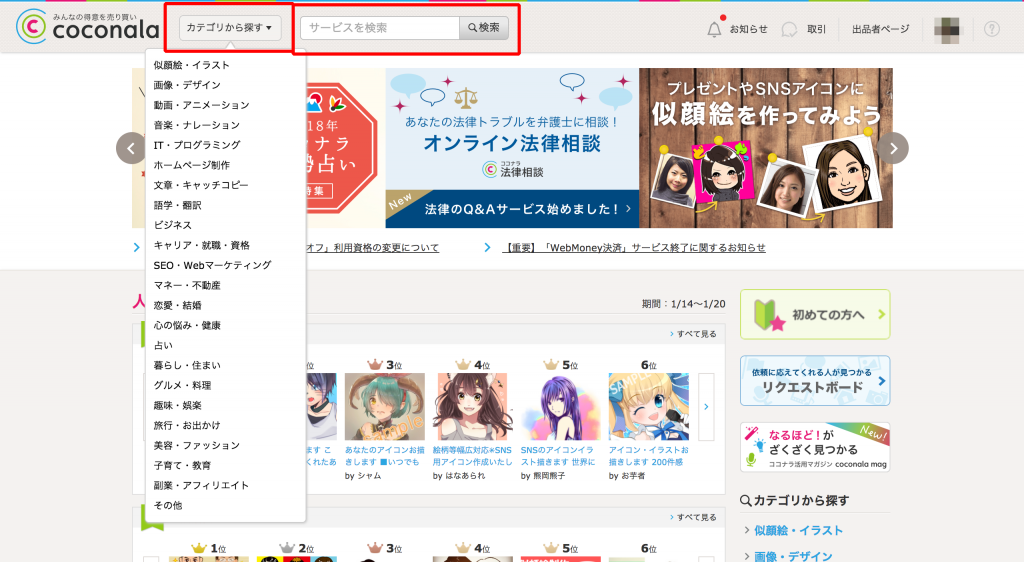Viewport: 1024px width, 562px height.
Task: Select 画像・デザイン from category menu
Action: [187, 85]
